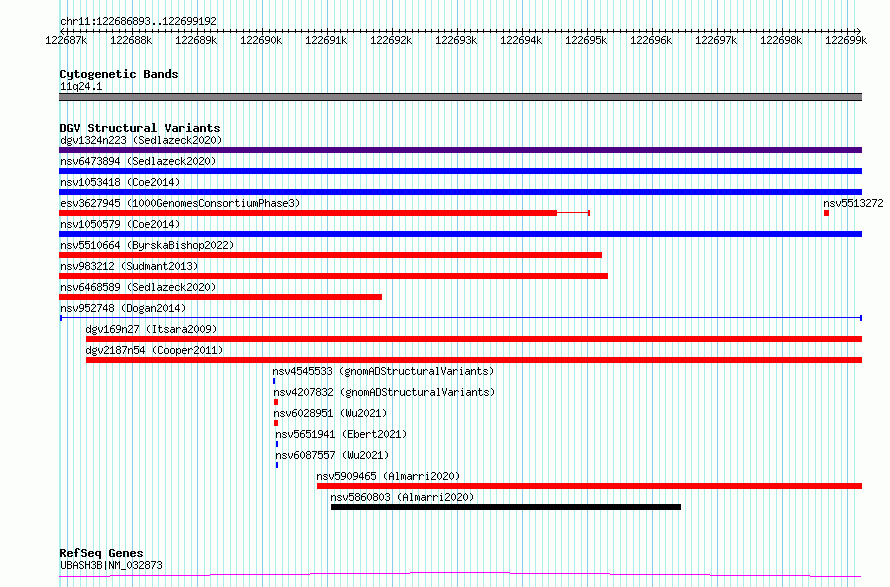This screenshot has height=587, width=890.
Task: Click the thin blue nsv952748 line
Action: (461, 318)
